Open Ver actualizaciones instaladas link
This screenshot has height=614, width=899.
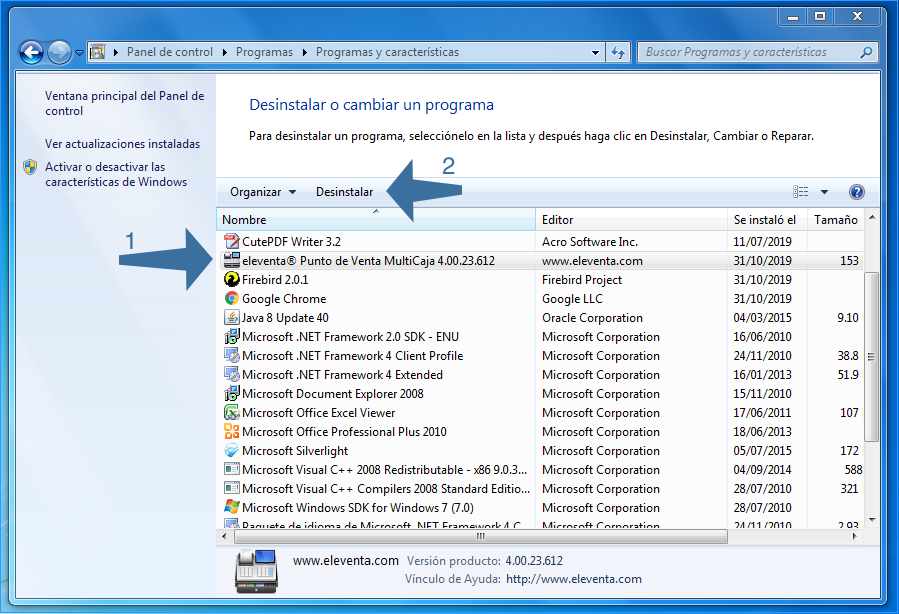122,144
